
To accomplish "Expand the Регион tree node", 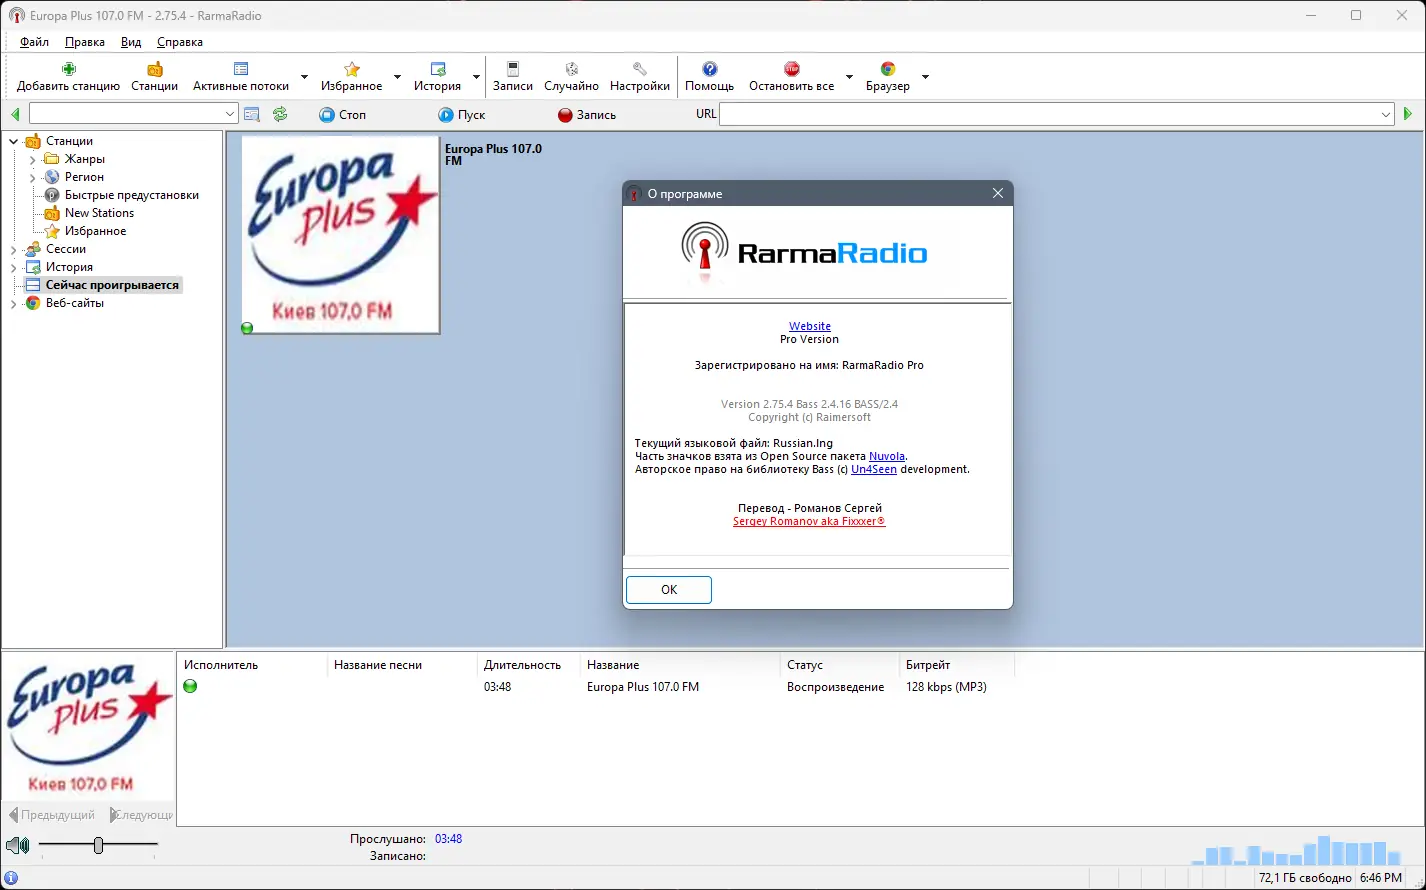I will pyautogui.click(x=33, y=177).
